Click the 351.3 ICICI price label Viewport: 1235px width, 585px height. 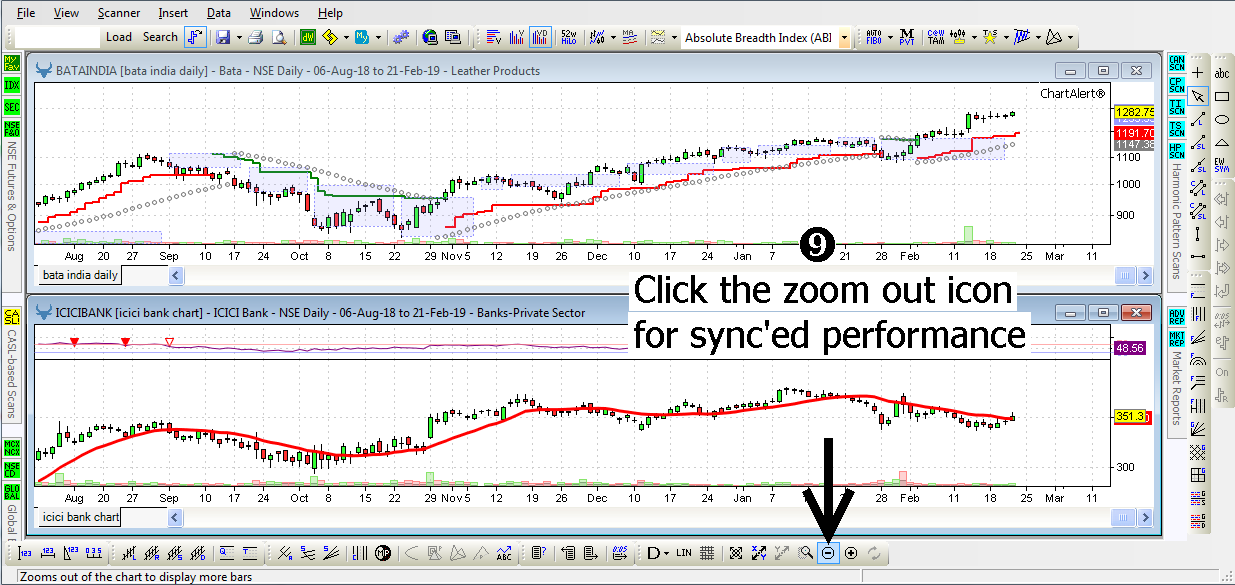tap(1132, 417)
